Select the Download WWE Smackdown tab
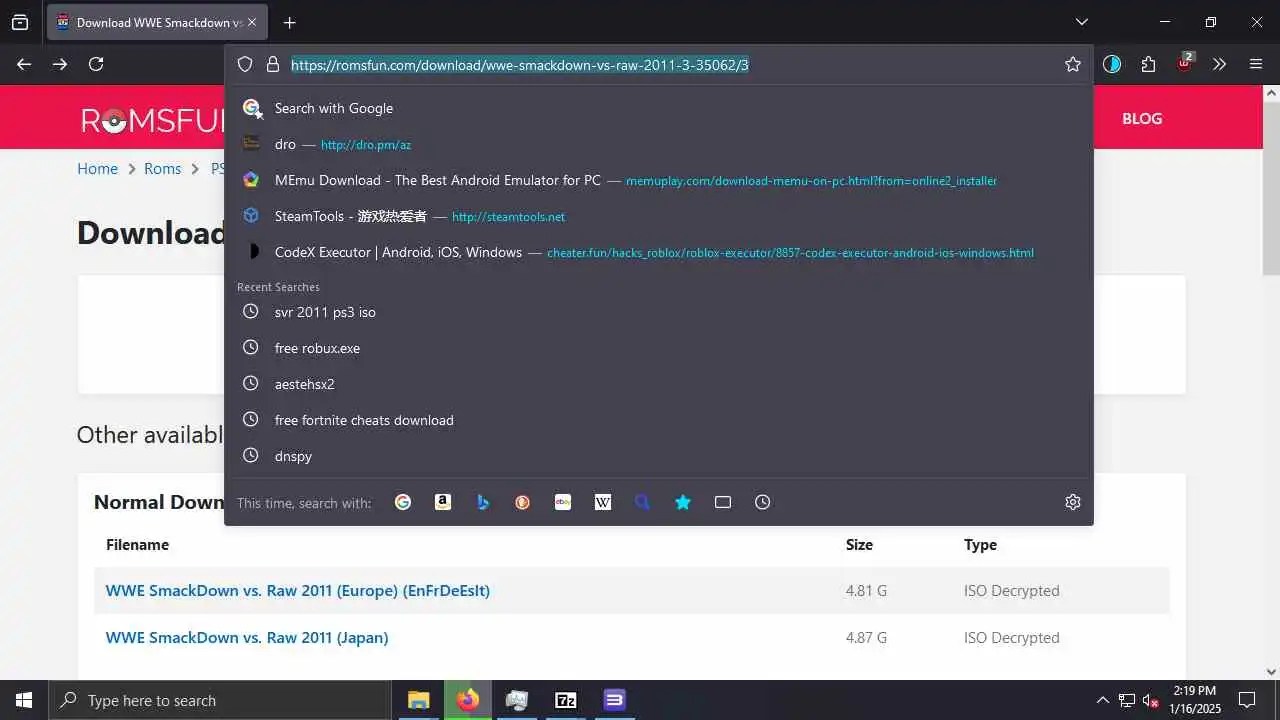This screenshot has height=720, width=1280. (x=156, y=22)
